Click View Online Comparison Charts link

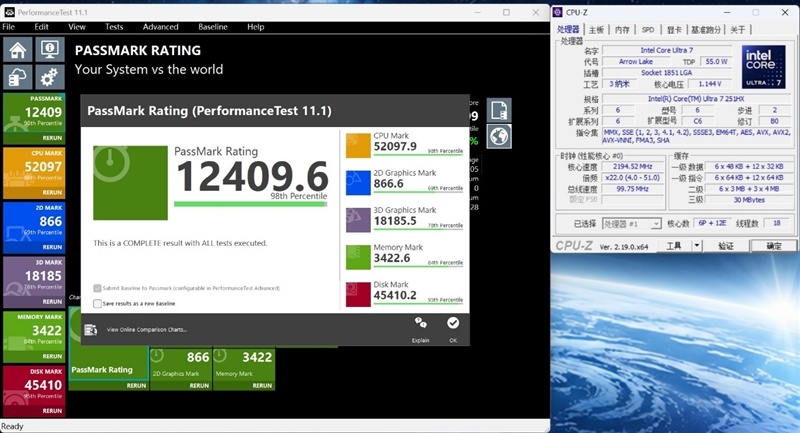tap(147, 330)
